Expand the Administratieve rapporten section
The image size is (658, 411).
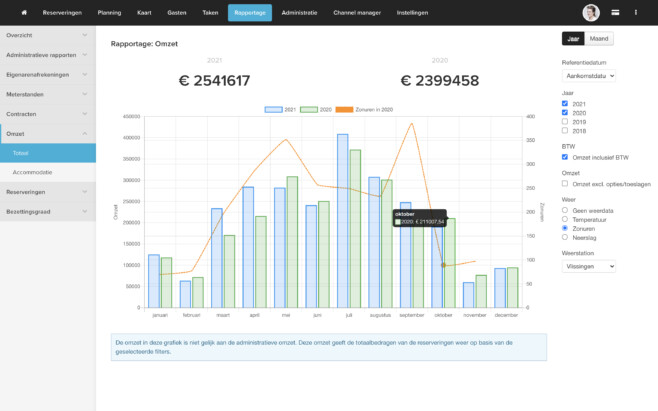[85, 53]
